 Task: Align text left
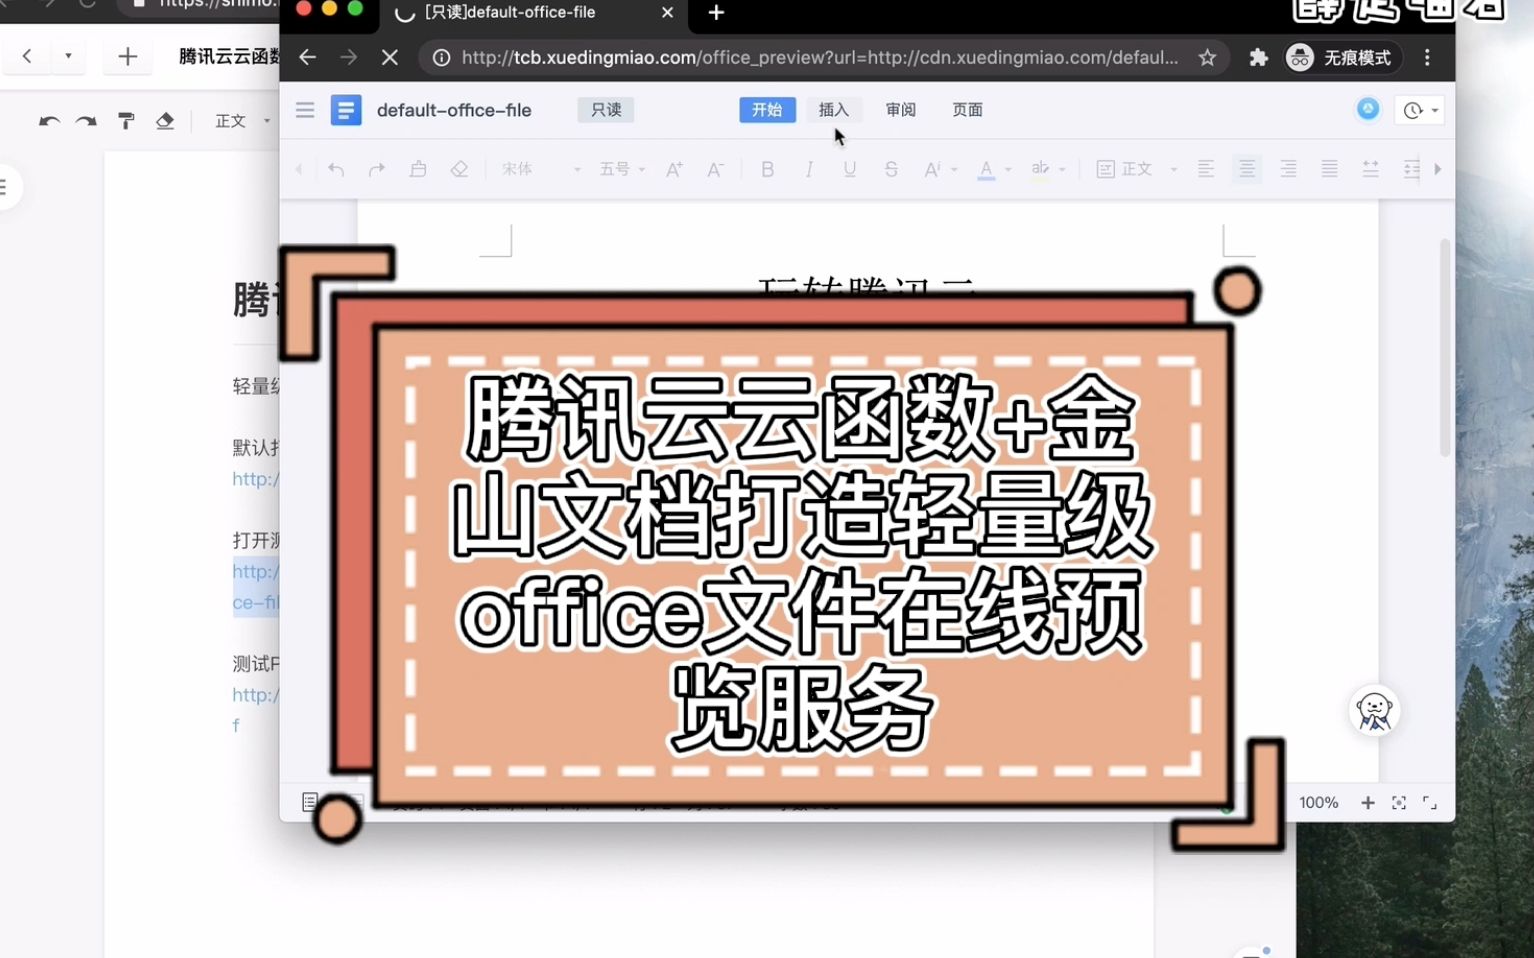click(x=1206, y=170)
